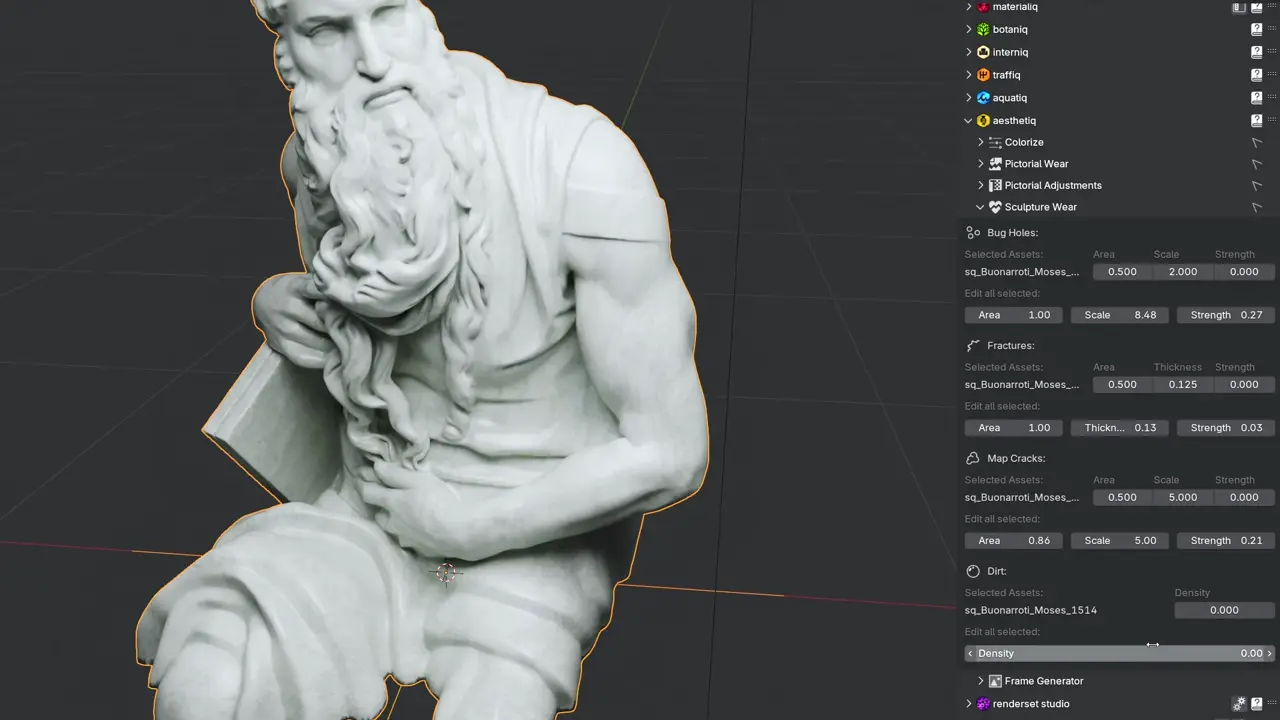Click the Pictorial Wear icon
Viewport: 1280px width, 720px height.
coord(995,164)
